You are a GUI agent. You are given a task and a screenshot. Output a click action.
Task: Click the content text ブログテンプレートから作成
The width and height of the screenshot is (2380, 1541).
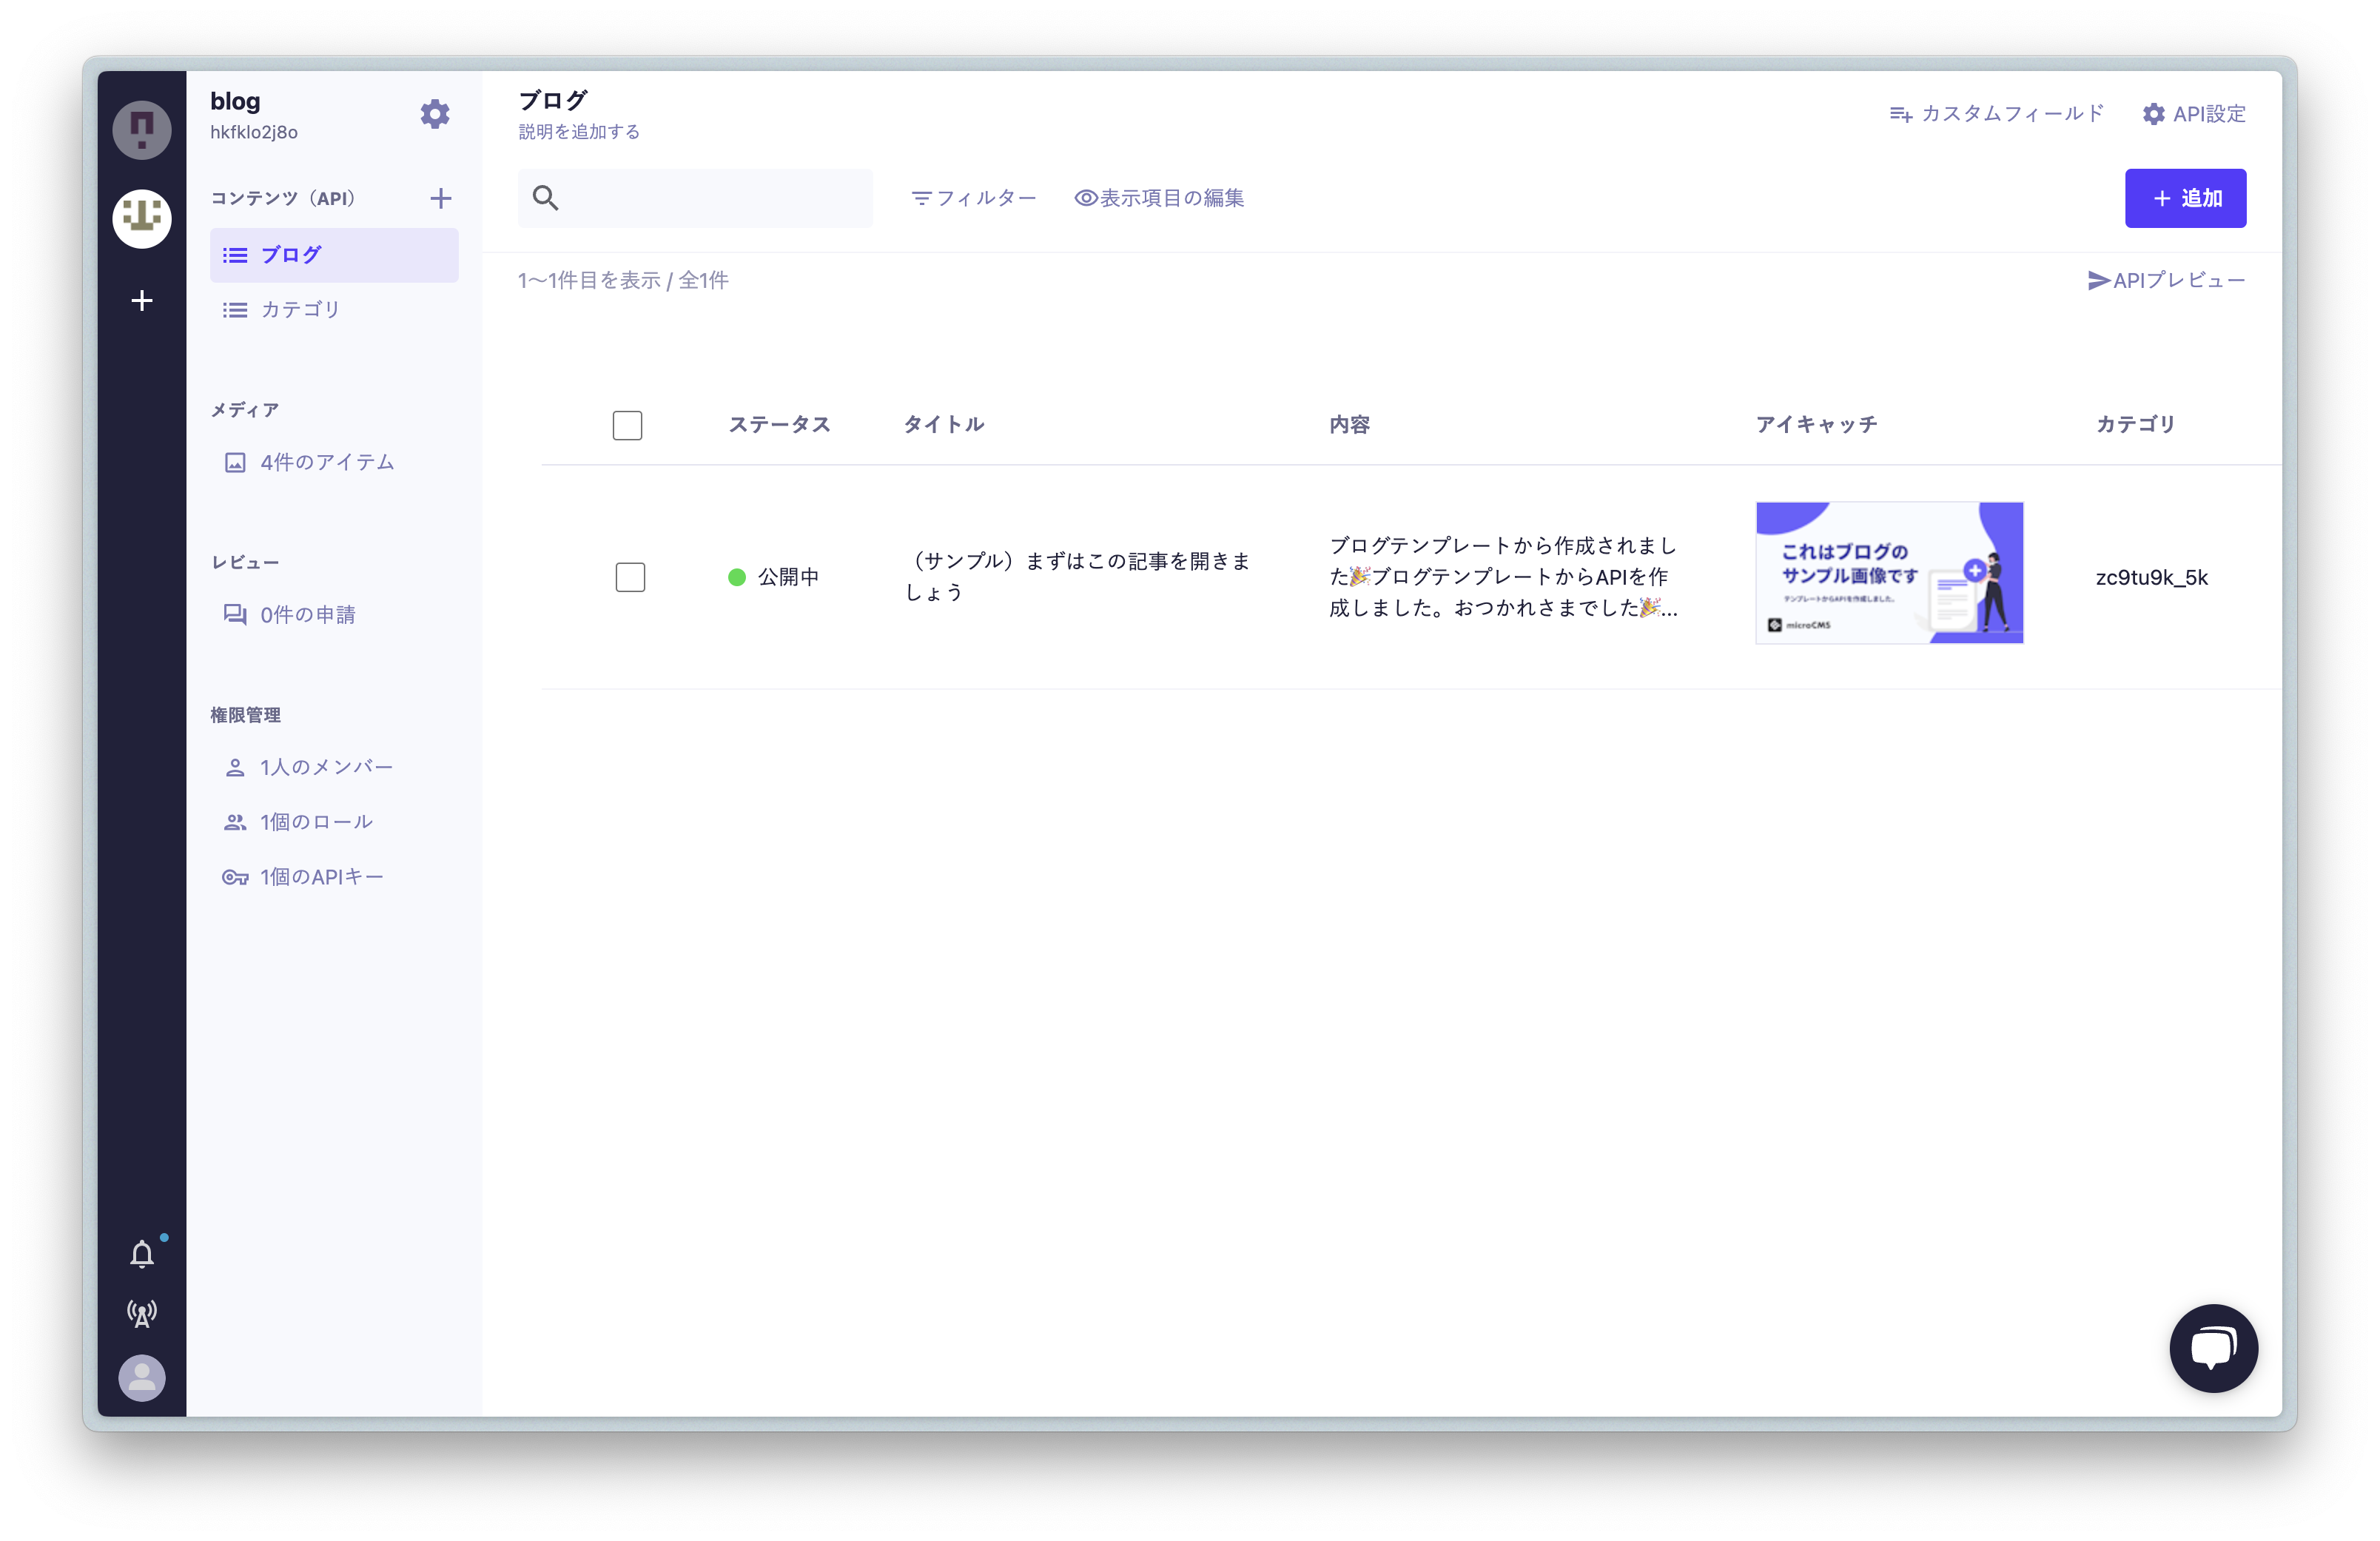(x=1503, y=577)
